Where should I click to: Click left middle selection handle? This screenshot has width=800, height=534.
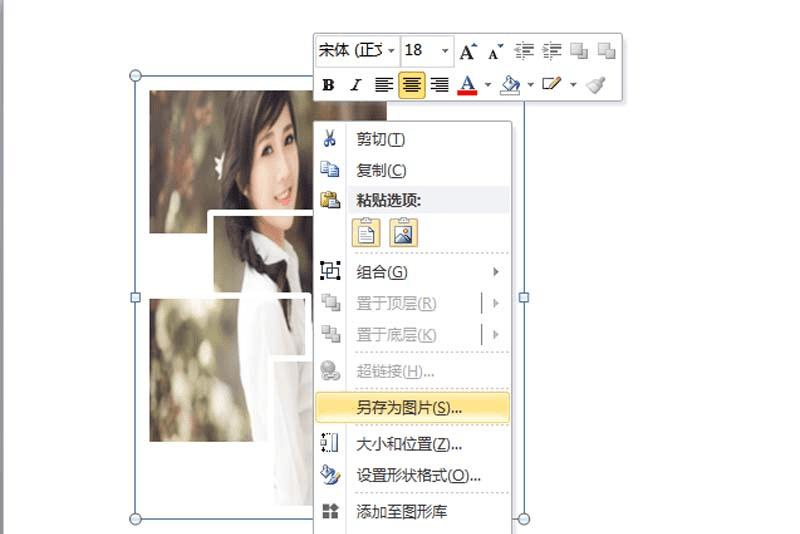tap(135, 297)
